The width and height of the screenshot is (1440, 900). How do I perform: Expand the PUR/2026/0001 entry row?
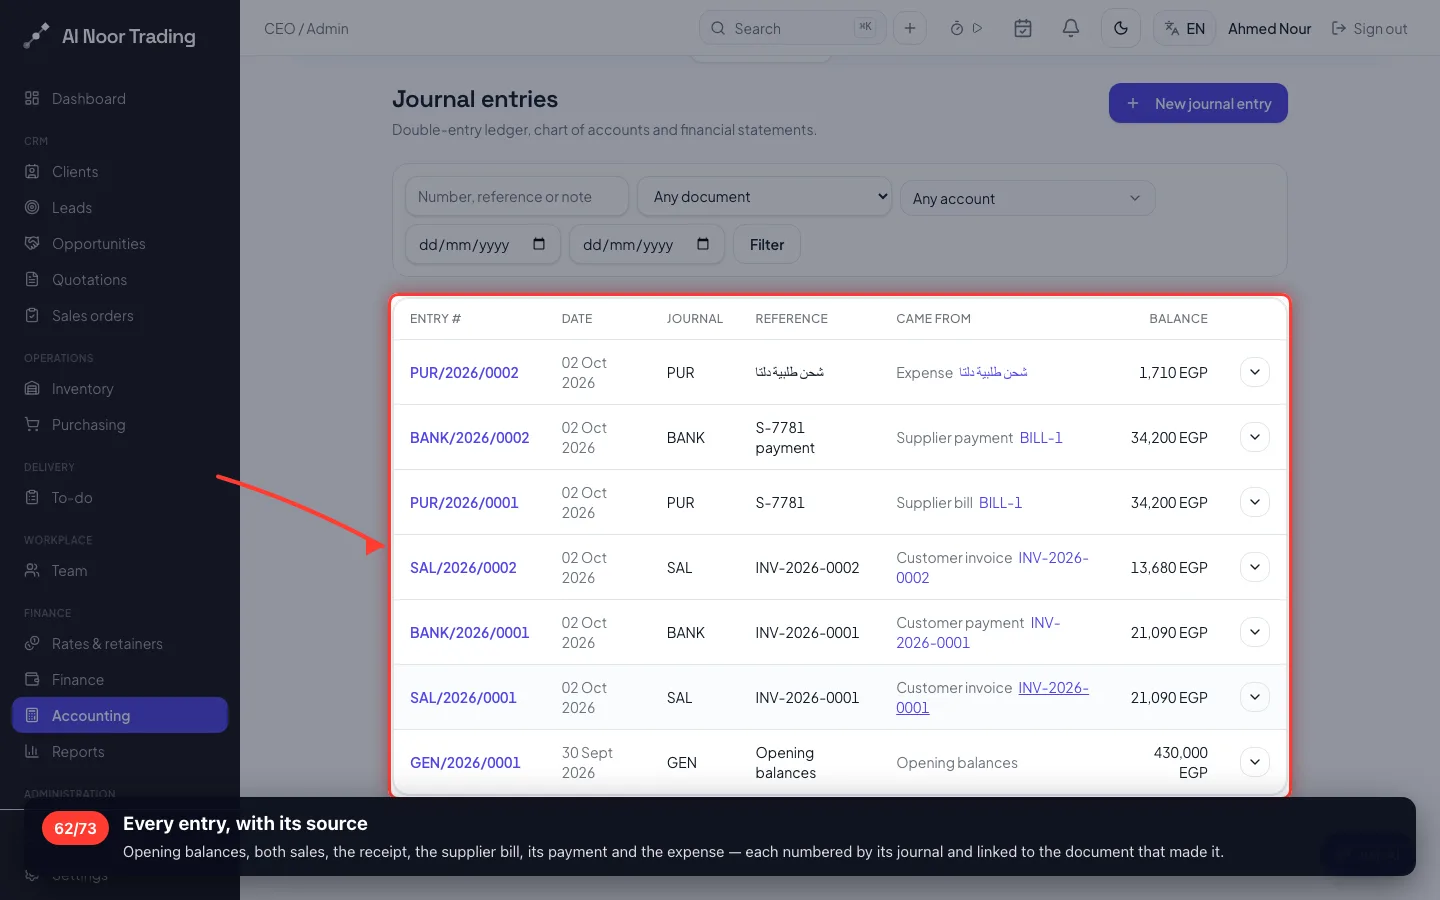coord(1255,502)
